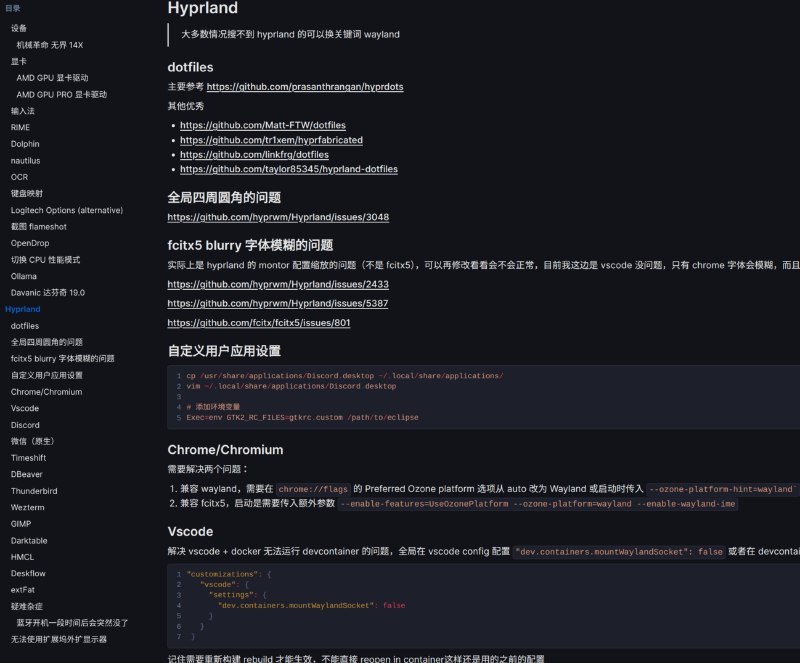The image size is (800, 663).
Task: Go to 疑难杂症 in the table of contents
Action: point(27,606)
